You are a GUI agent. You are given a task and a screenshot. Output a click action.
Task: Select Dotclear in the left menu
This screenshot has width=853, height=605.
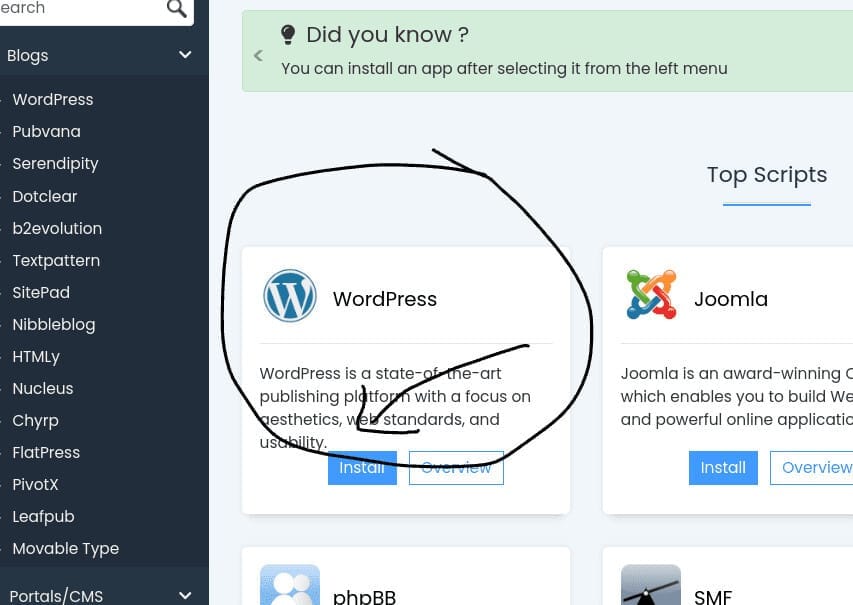[x=45, y=196]
